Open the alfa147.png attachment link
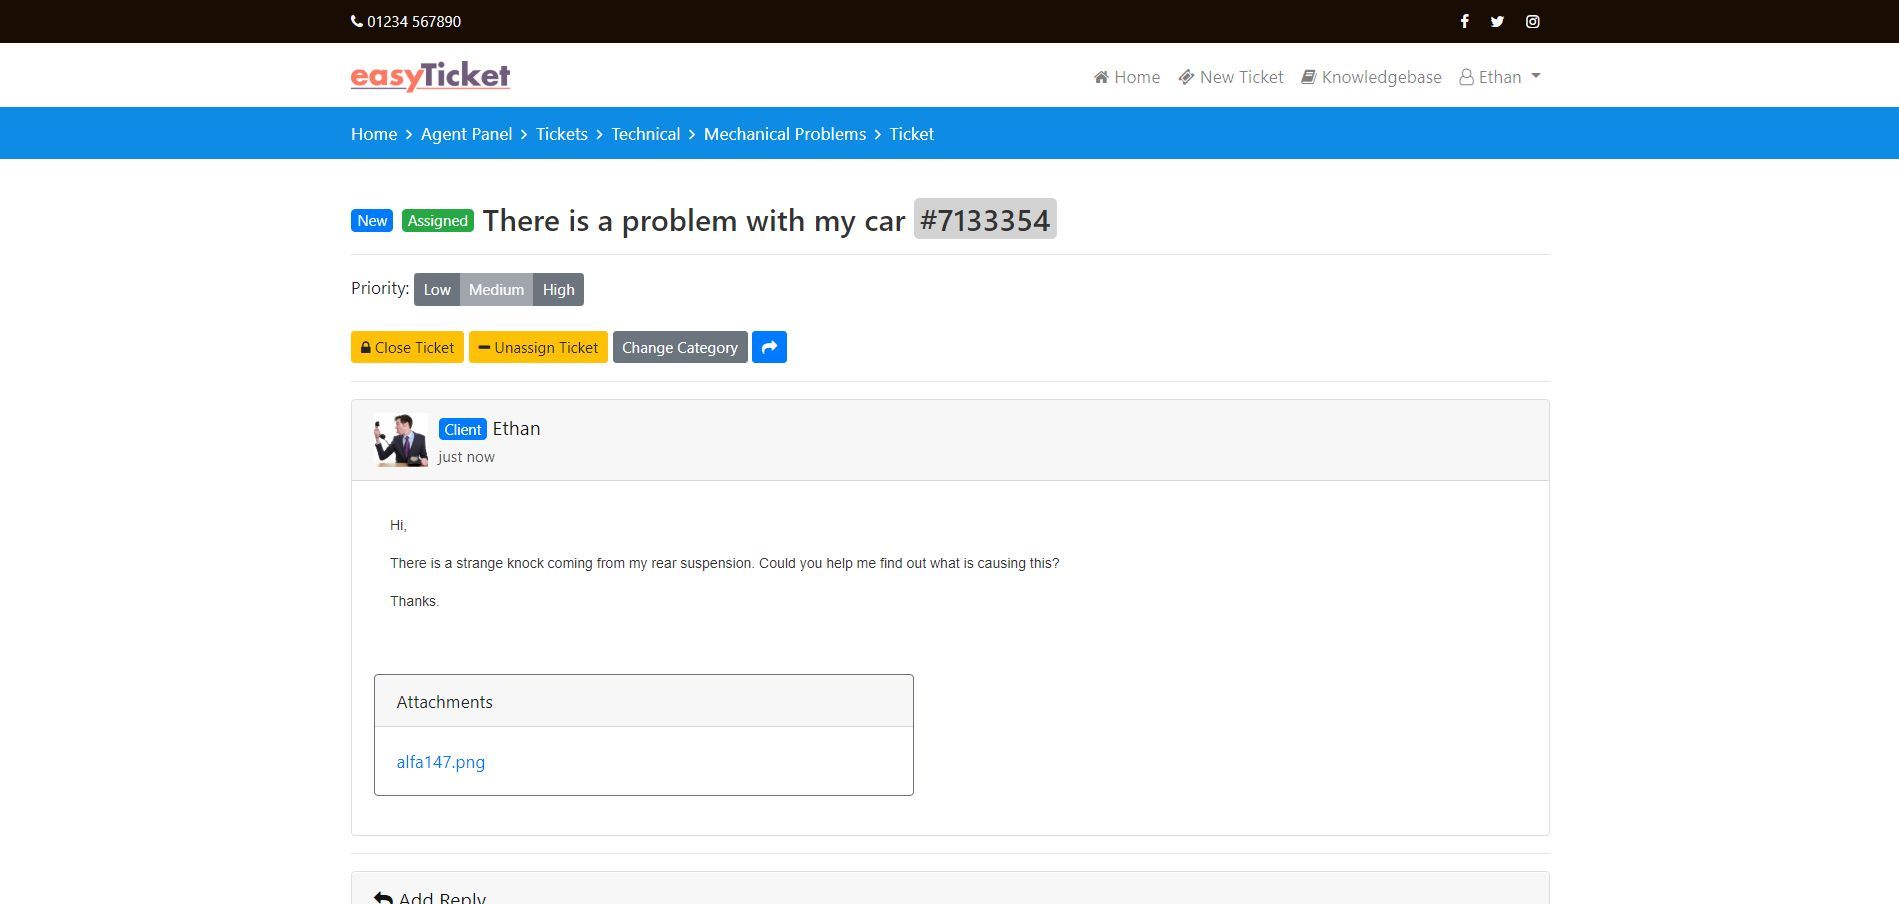1899x904 pixels. 441,762
